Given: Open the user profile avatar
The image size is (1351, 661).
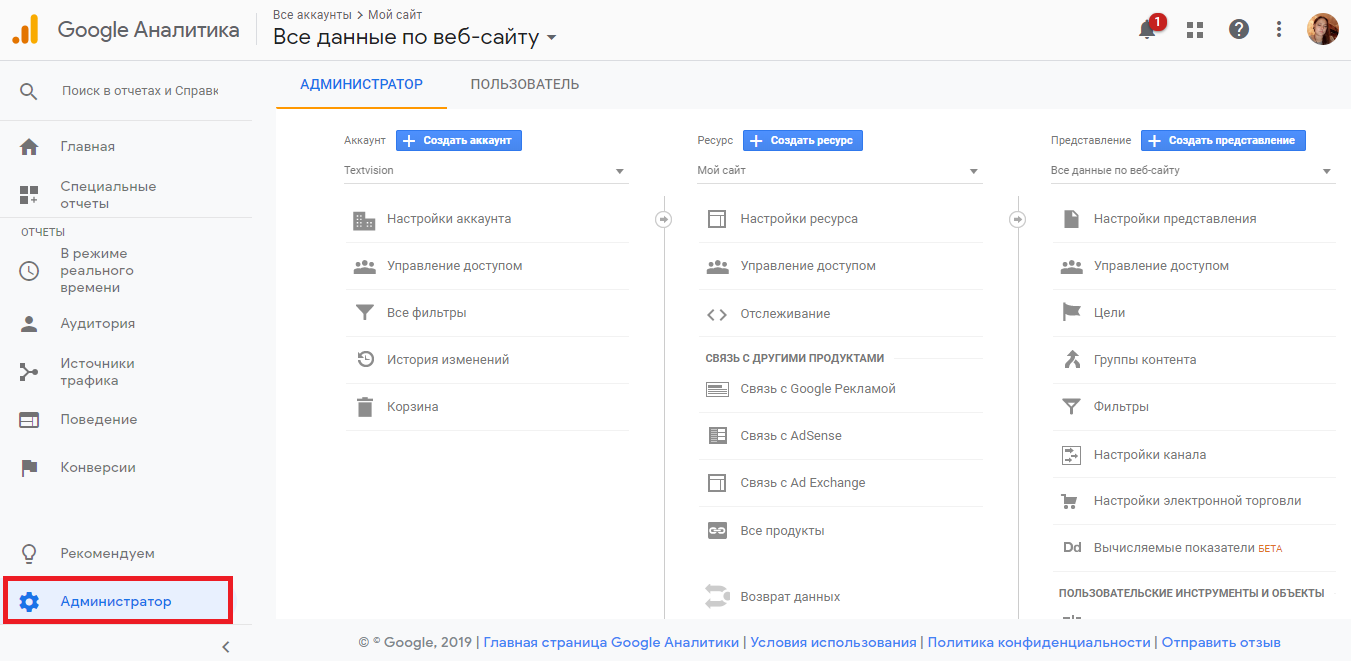Looking at the screenshot, I should coord(1323,29).
